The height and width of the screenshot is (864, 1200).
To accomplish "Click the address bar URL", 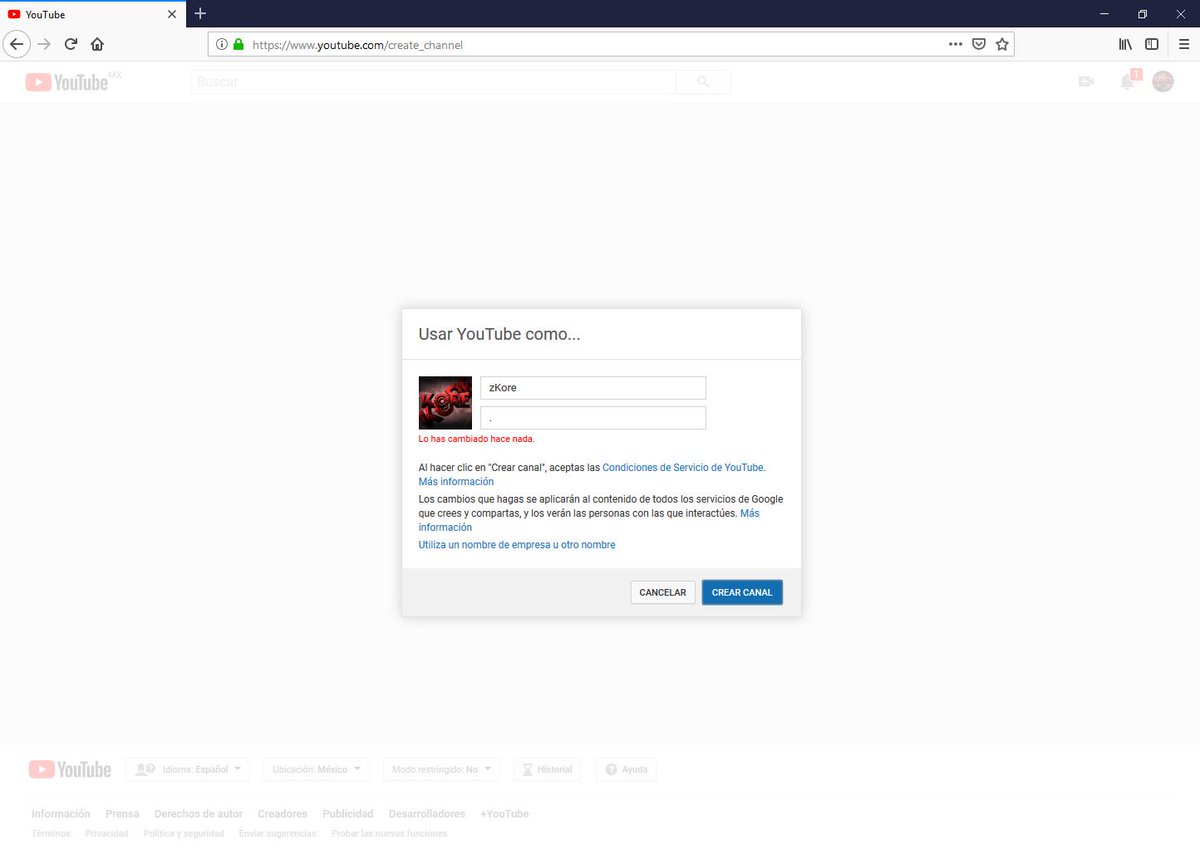I will point(358,45).
